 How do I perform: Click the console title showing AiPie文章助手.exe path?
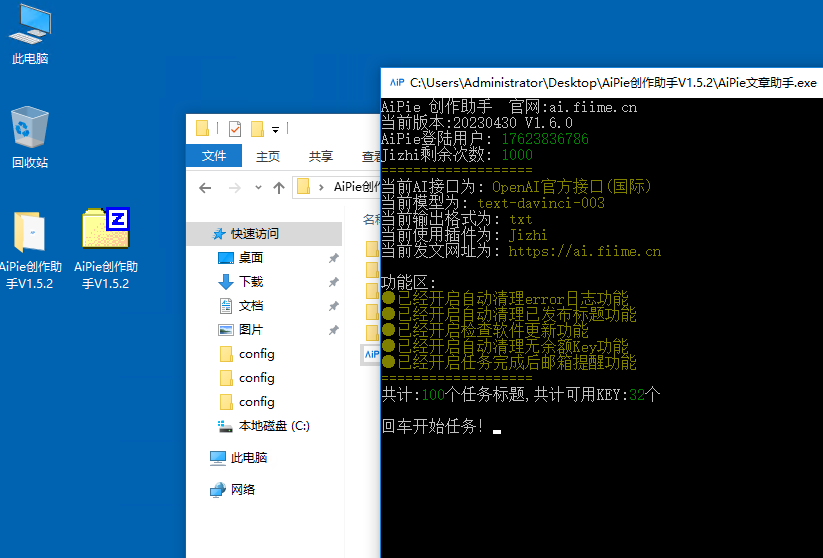pyautogui.click(x=613, y=83)
